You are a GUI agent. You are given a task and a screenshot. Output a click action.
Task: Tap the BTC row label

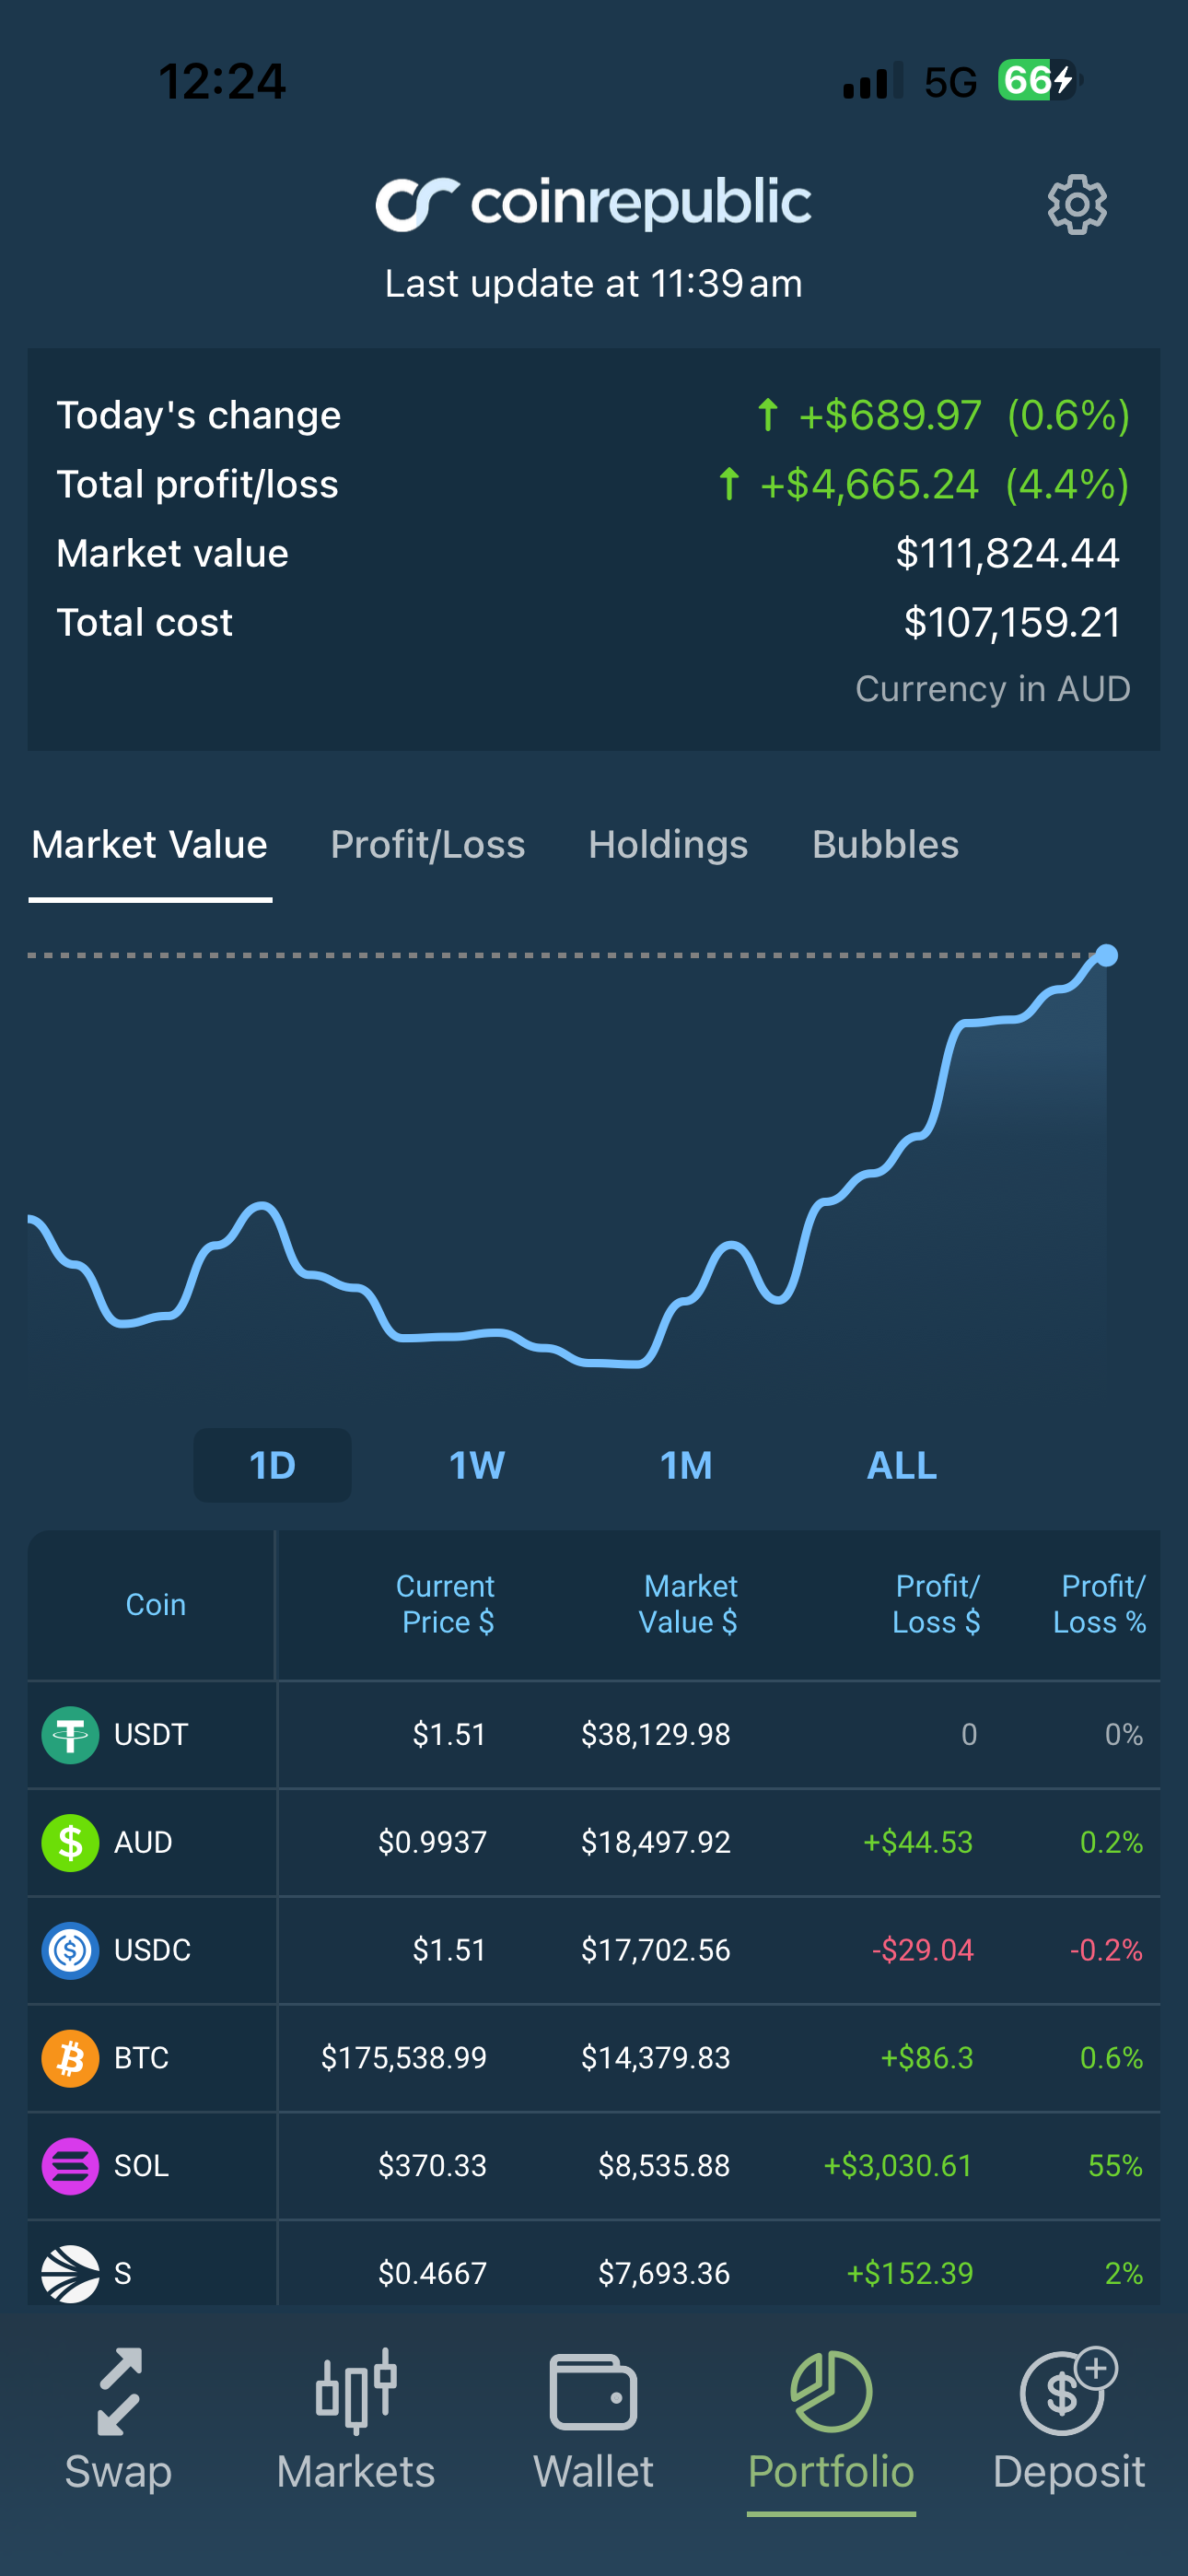click(141, 2059)
